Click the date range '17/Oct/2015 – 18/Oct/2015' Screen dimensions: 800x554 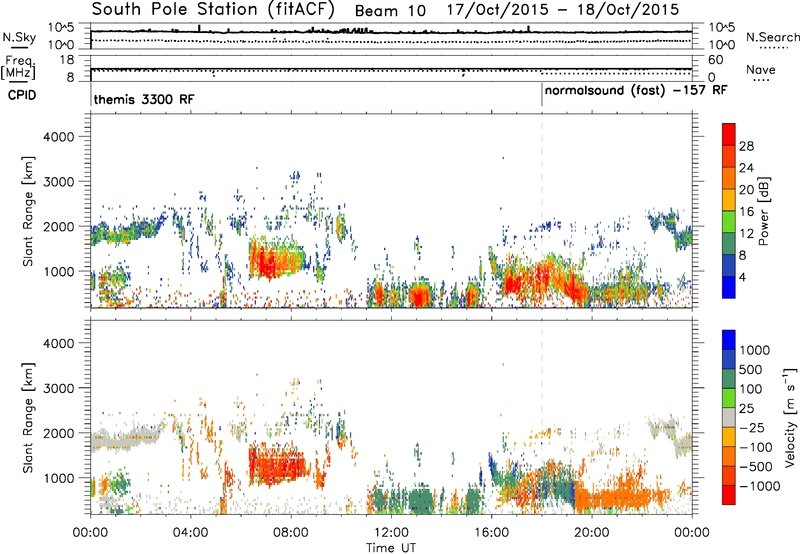tap(563, 10)
